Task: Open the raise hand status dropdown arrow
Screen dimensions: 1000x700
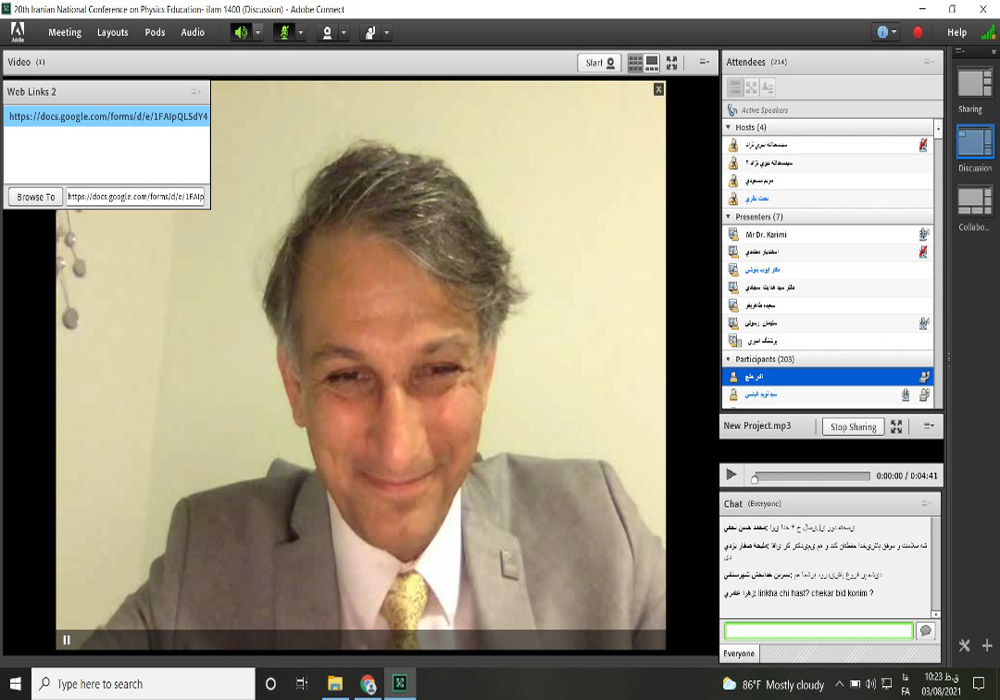Action: pos(387,32)
